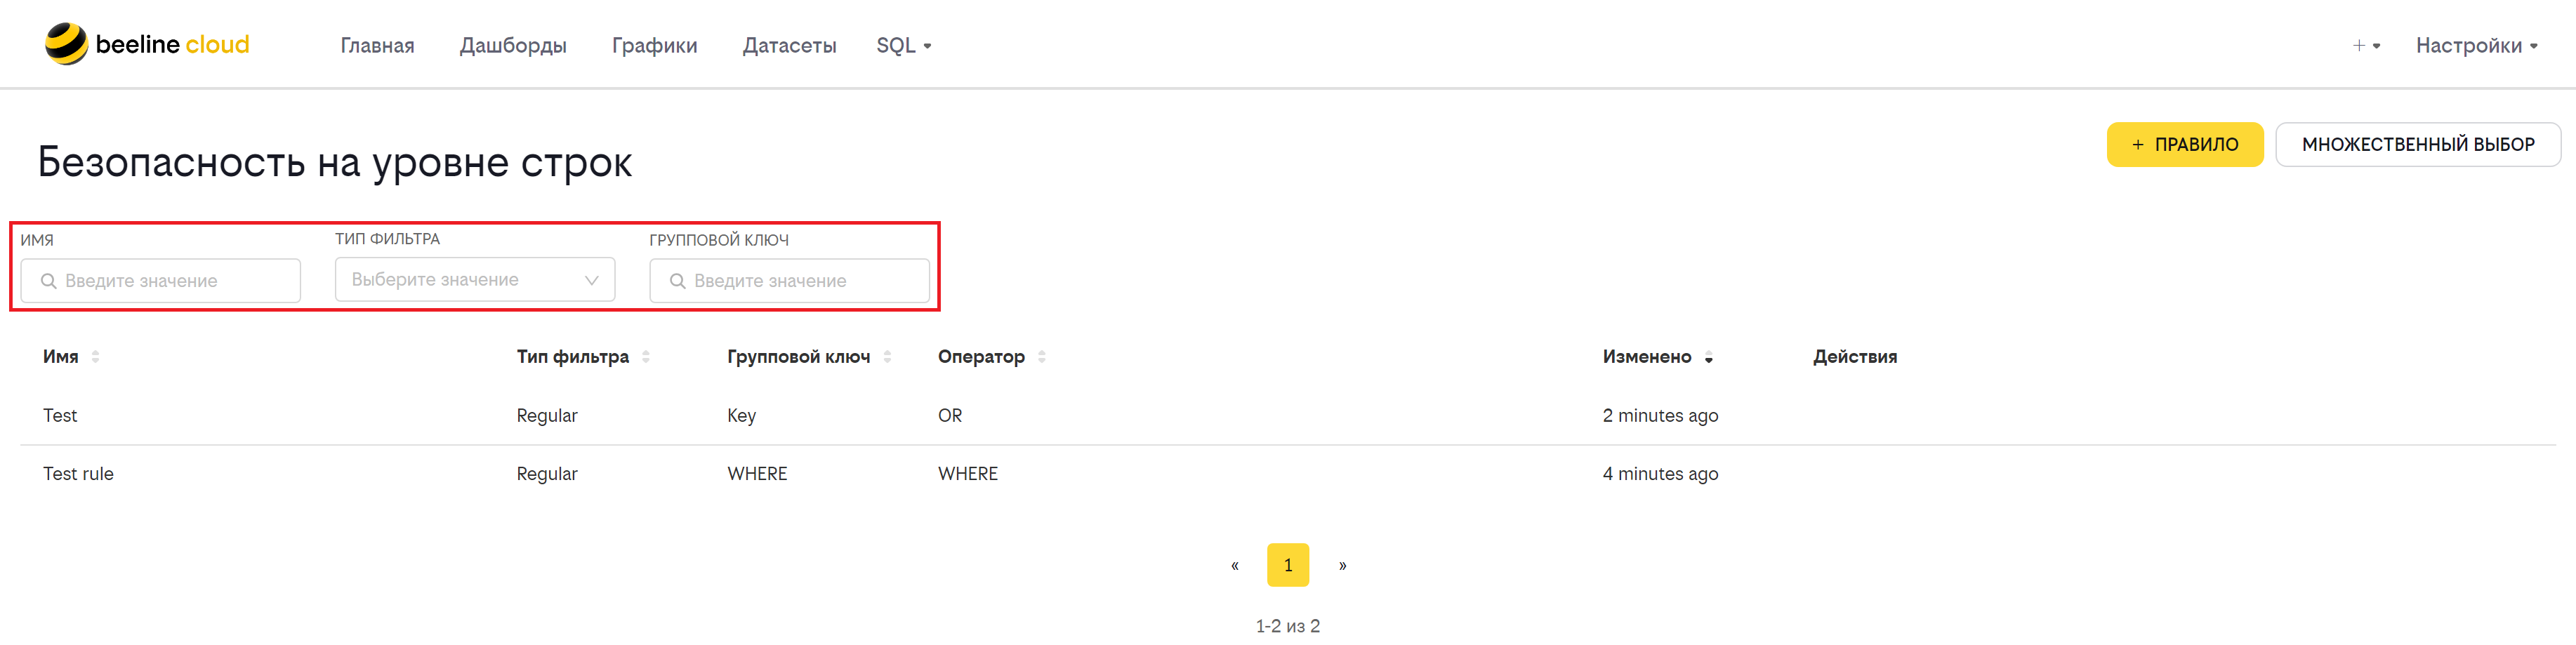Go to next page arrow »

tap(1342, 566)
